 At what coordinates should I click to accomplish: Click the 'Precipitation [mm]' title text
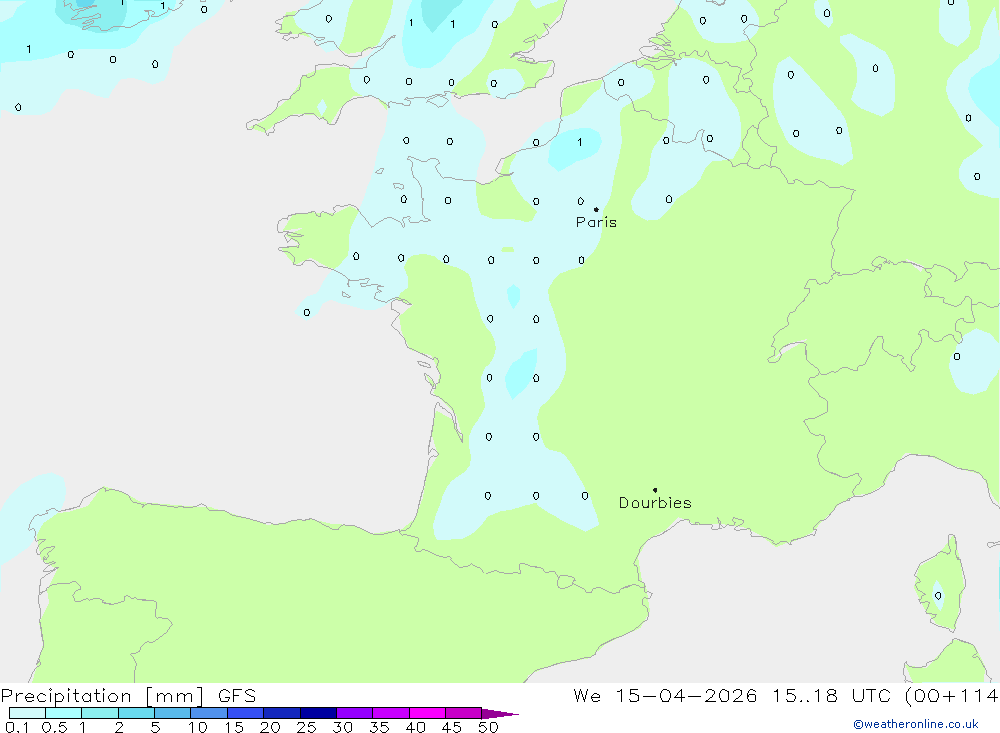(102, 696)
